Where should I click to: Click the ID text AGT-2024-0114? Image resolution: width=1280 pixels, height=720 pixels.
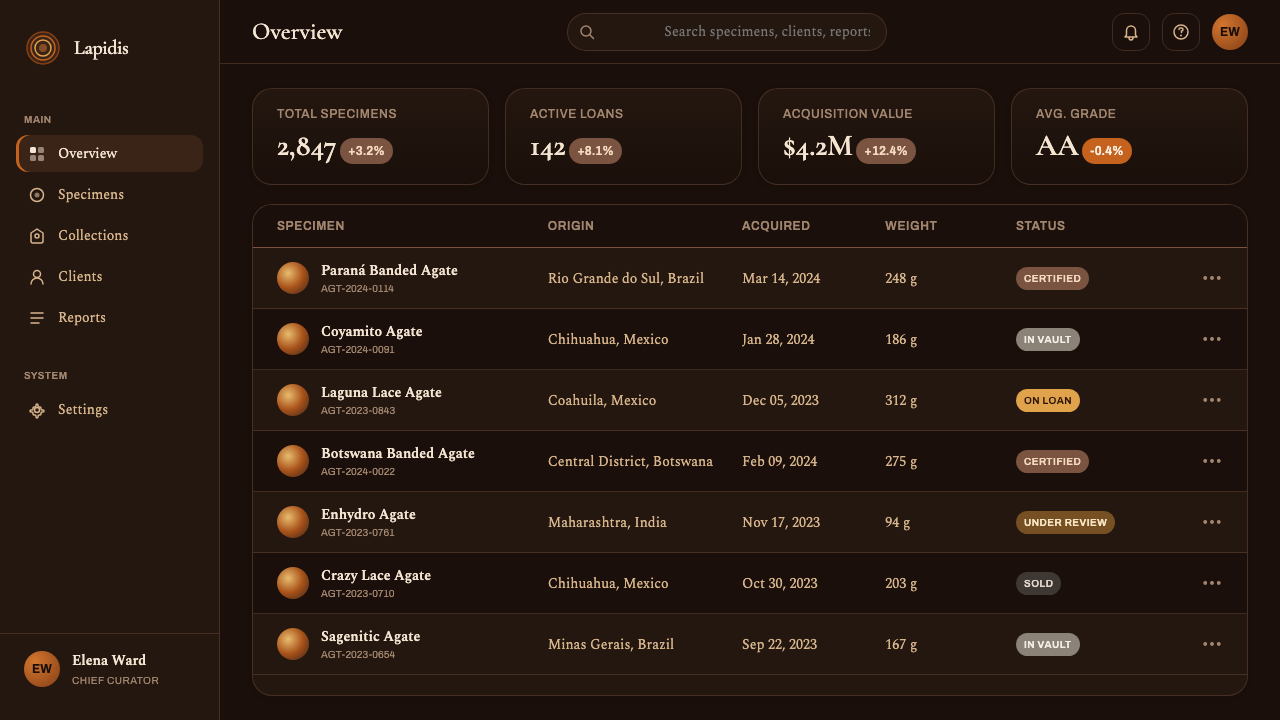357,289
